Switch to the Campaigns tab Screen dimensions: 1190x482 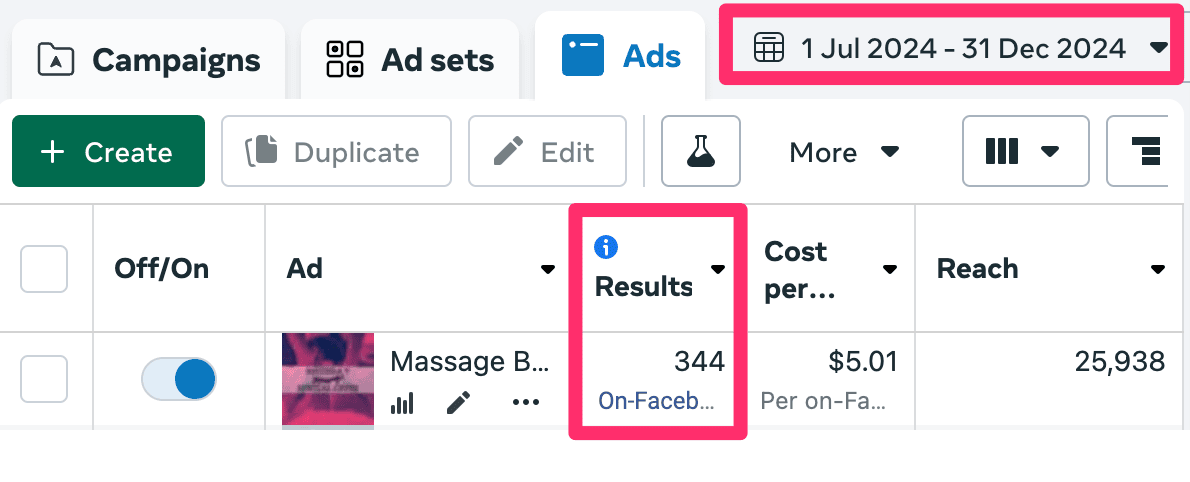pos(148,60)
